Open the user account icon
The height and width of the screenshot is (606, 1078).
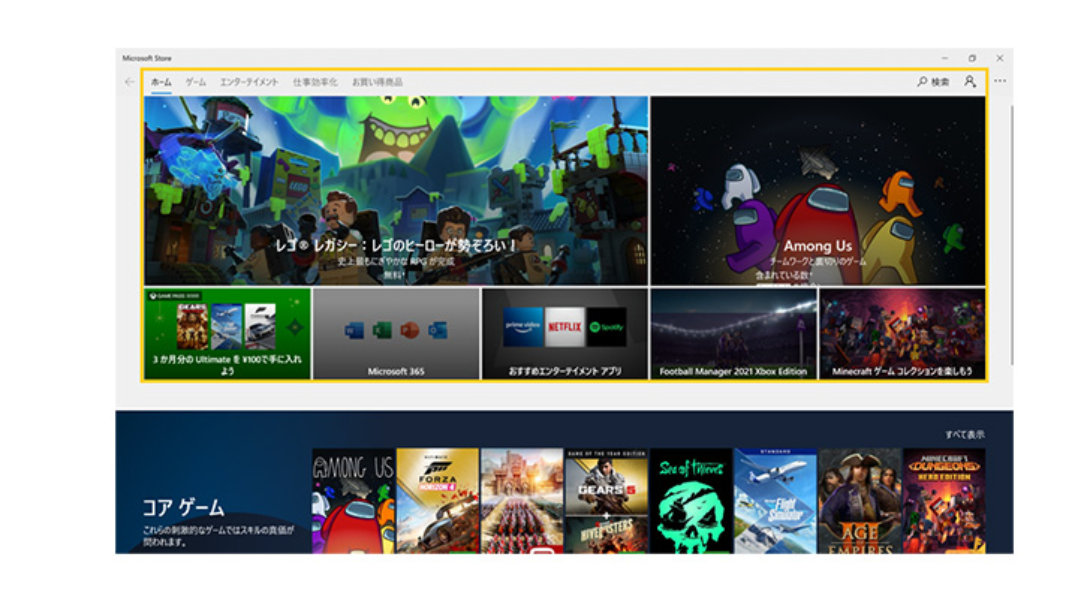[969, 81]
